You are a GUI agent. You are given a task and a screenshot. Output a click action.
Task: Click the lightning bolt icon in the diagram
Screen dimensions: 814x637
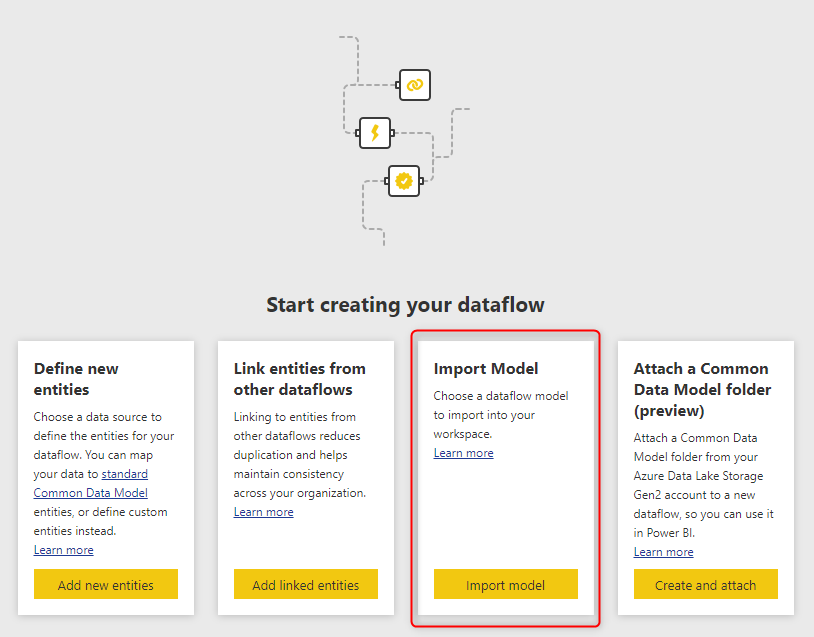375,133
